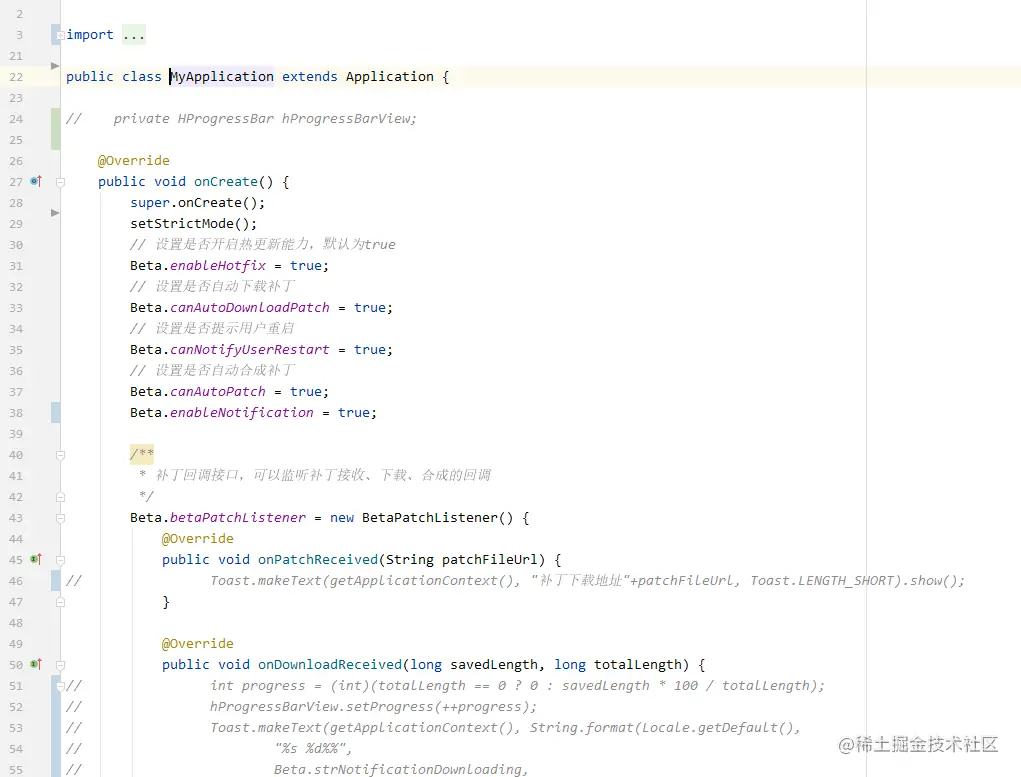The image size is (1021, 777).
Task: Click the enableHotfix field
Action: tap(218, 265)
